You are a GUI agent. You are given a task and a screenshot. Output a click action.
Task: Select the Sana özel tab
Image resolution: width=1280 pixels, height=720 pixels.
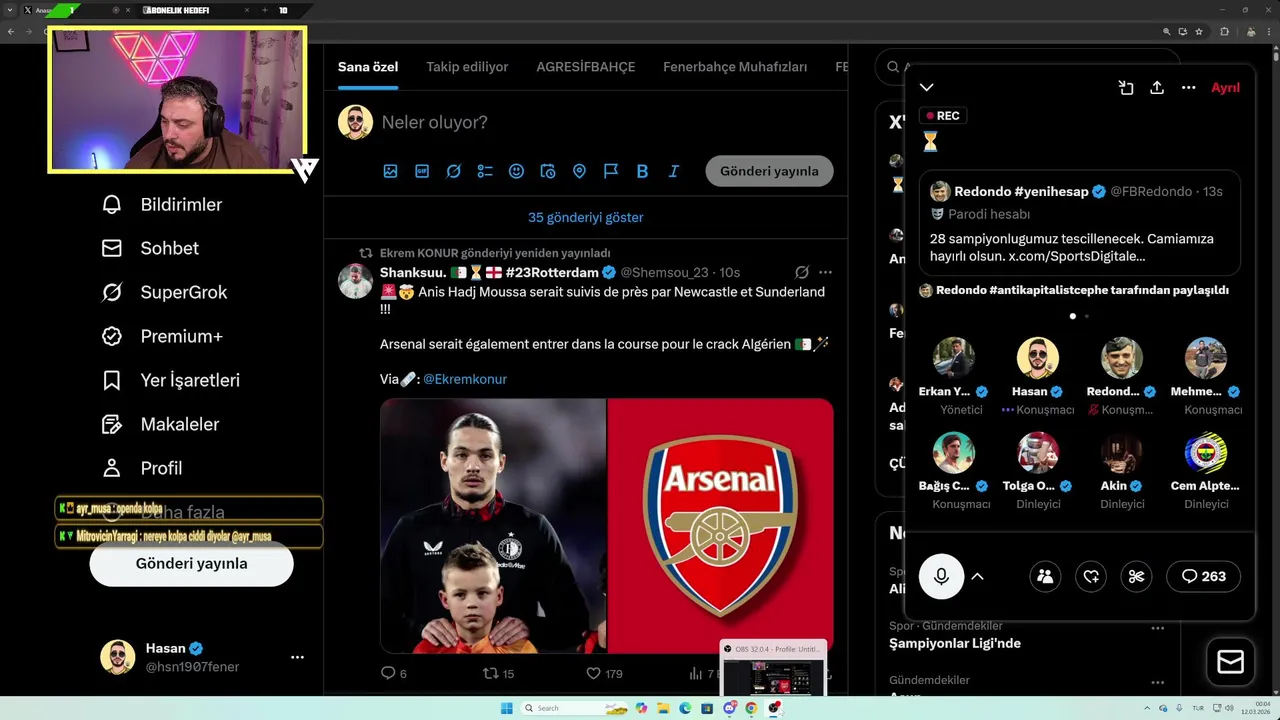[368, 67]
